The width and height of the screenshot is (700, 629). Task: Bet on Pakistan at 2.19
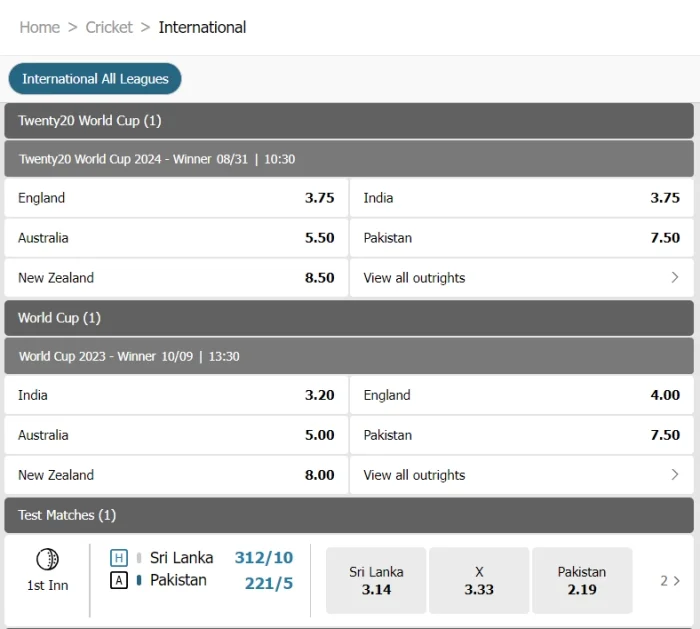point(582,580)
